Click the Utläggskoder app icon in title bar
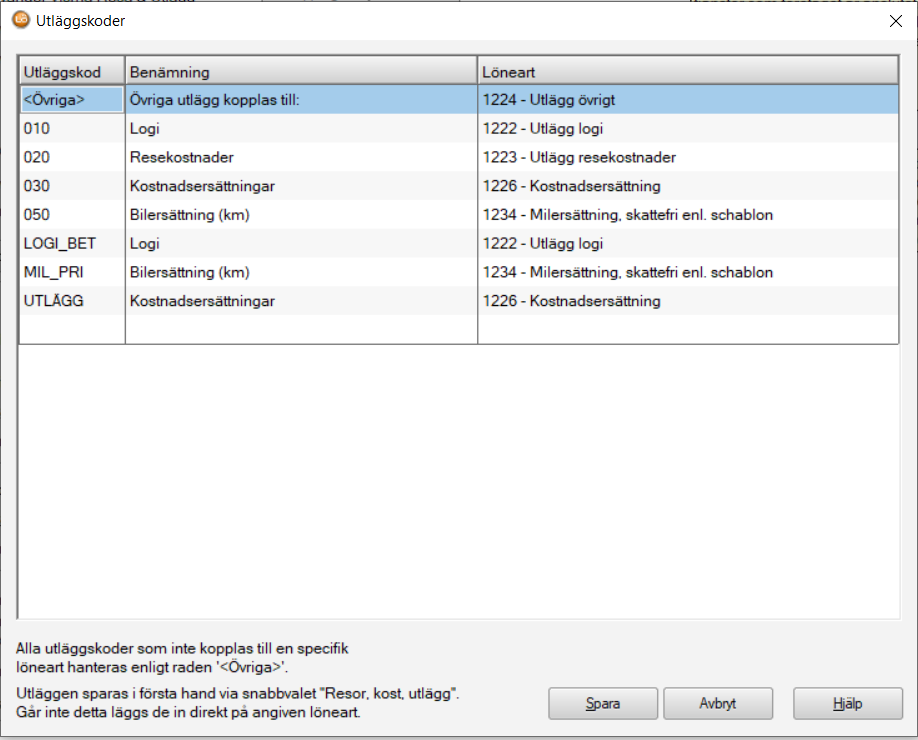This screenshot has width=918, height=740. coord(21,21)
